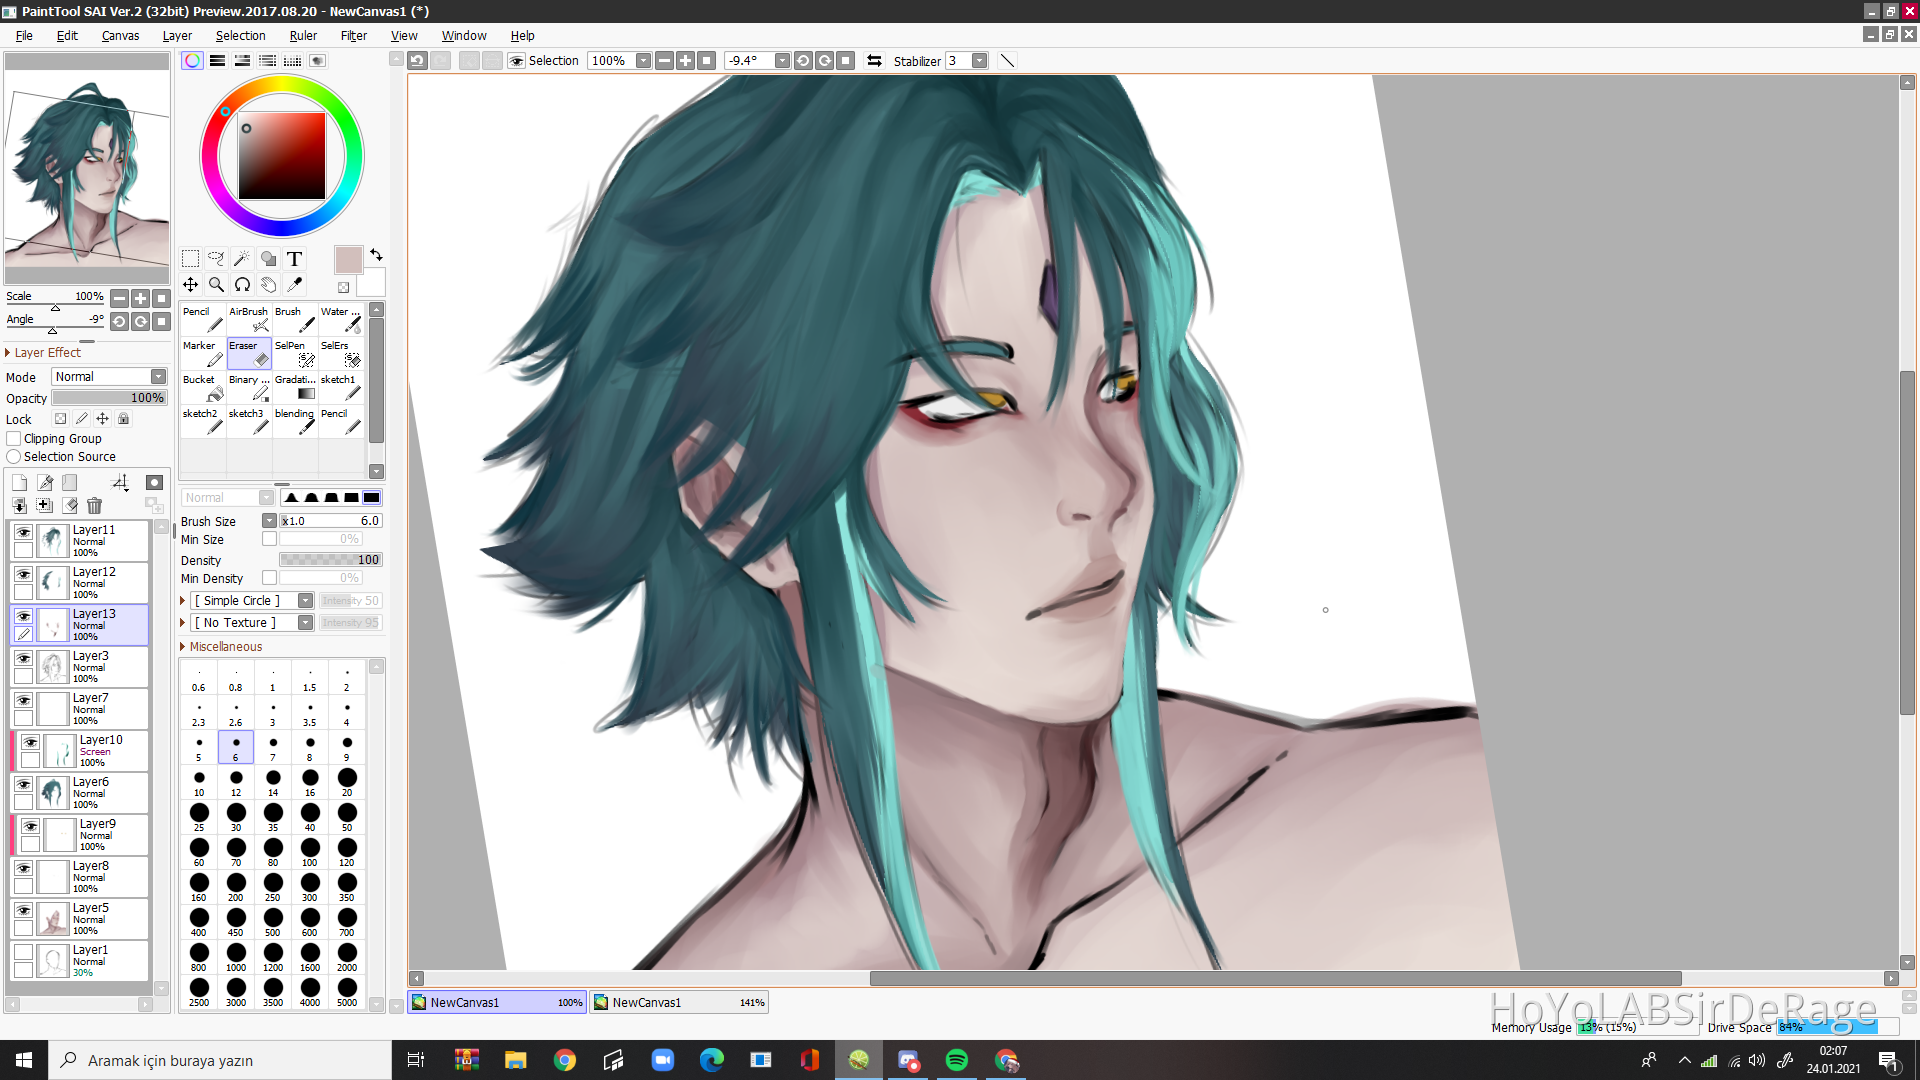Select the Text tool
This screenshot has height=1080, width=1920.
[x=294, y=258]
